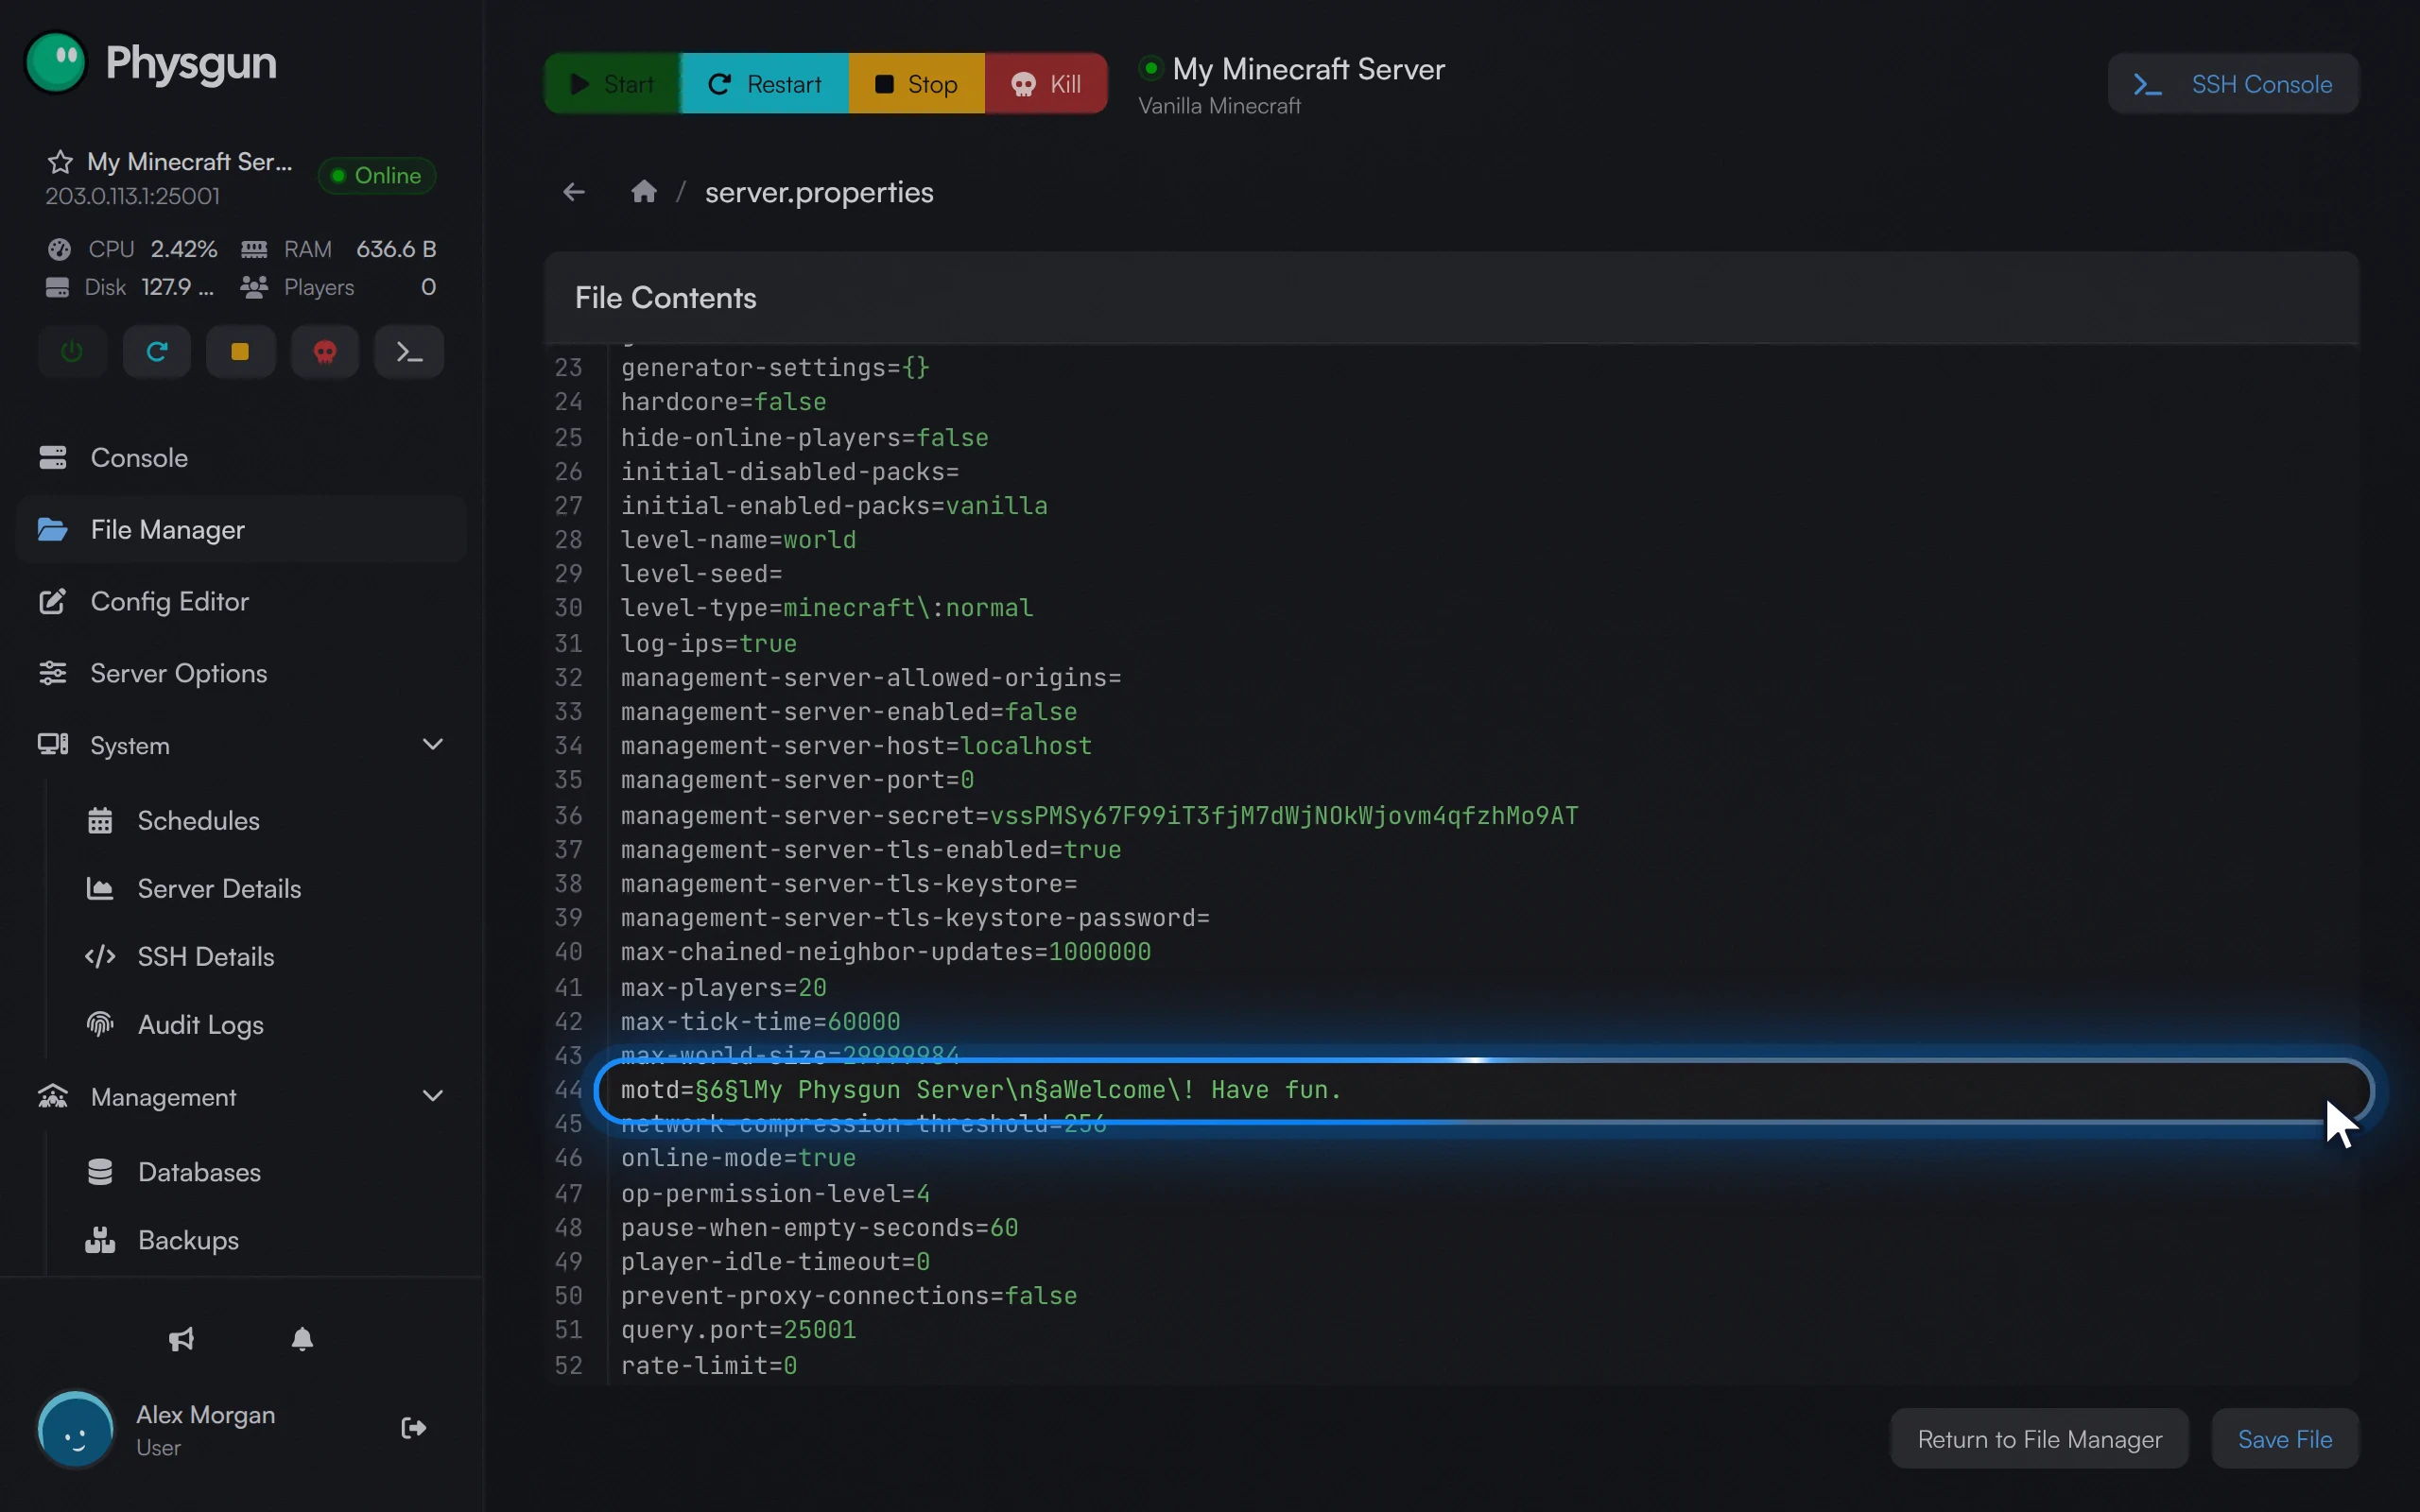
Task: Click the Alex Morgan avatar
Action: pos(76,1430)
